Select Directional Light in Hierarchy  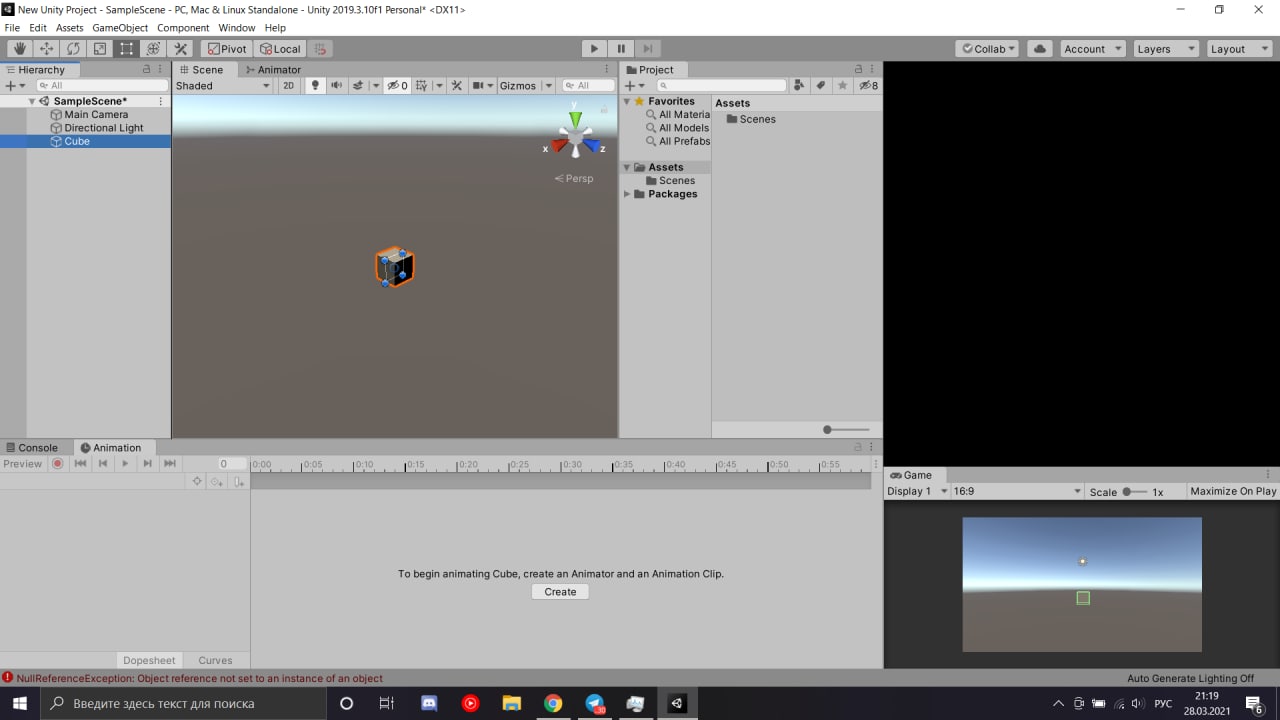point(104,128)
